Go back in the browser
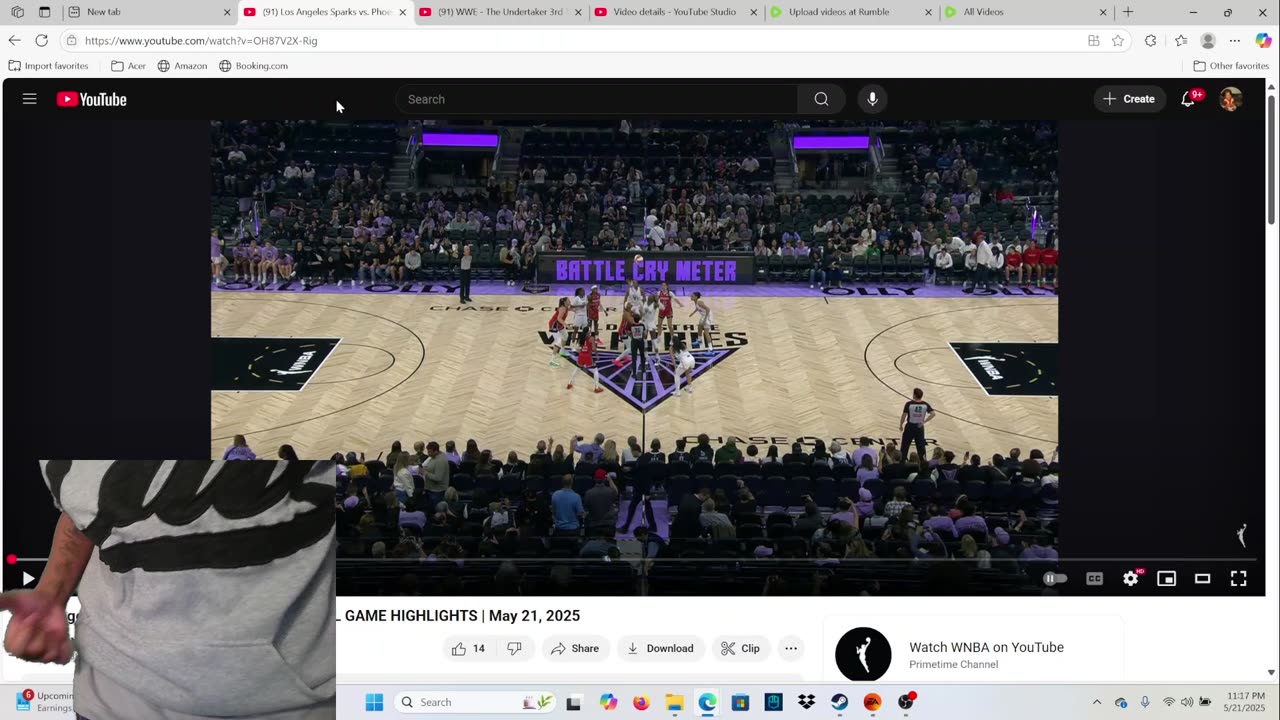The width and height of the screenshot is (1280, 720). [14, 40]
